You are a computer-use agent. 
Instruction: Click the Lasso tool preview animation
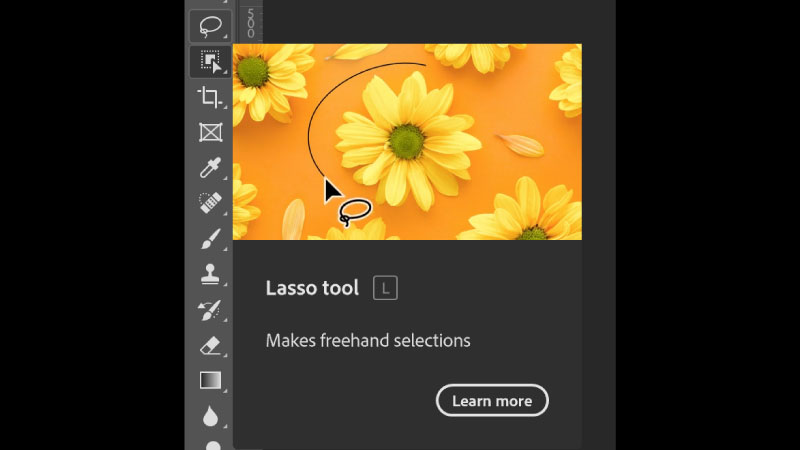coord(407,141)
